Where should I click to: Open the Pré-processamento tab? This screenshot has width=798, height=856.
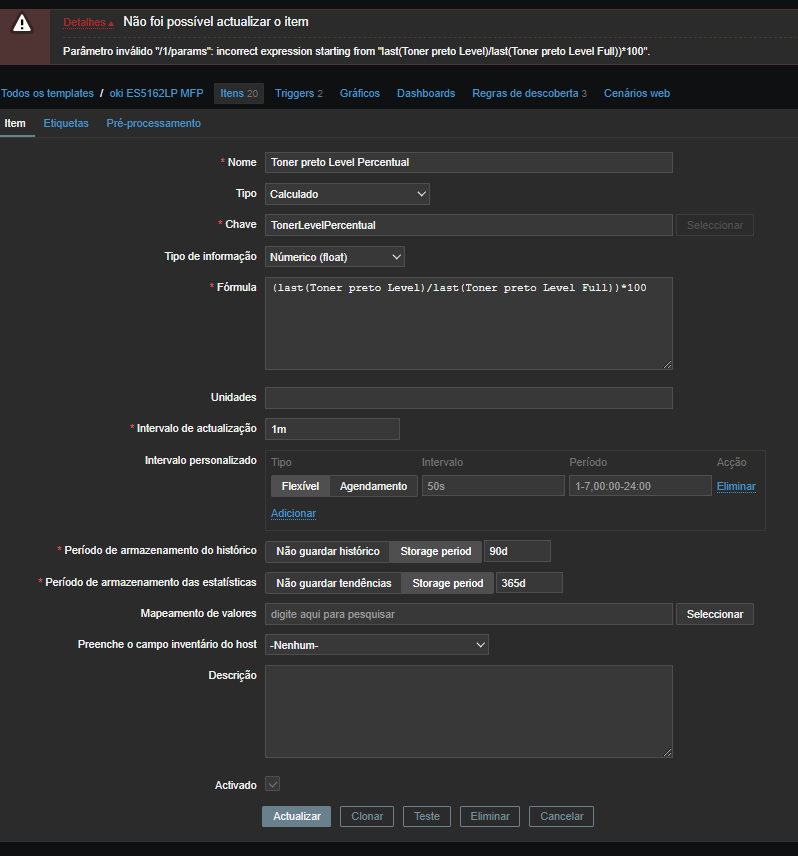pos(153,123)
